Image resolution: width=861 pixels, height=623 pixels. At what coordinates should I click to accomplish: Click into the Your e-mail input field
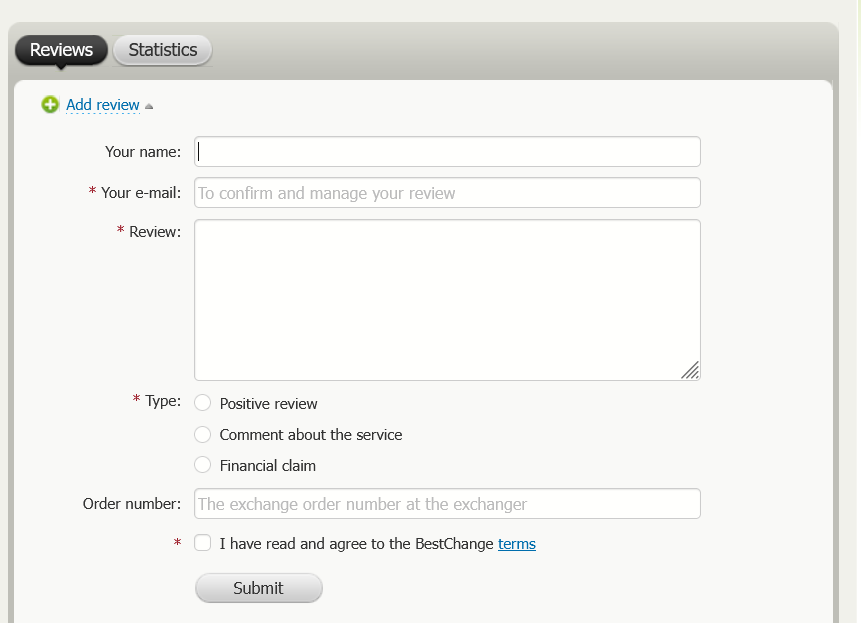447,193
